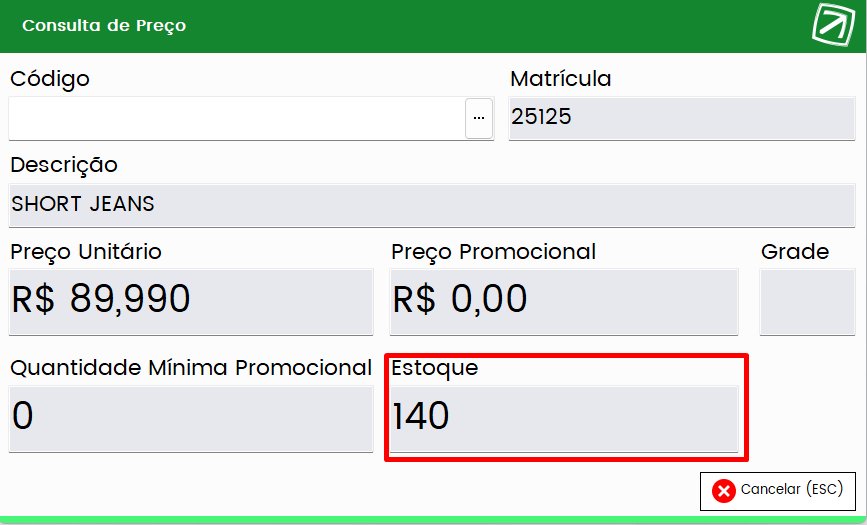The image size is (867, 525).
Task: Click the Preço Promocional label
Action: 493,252
